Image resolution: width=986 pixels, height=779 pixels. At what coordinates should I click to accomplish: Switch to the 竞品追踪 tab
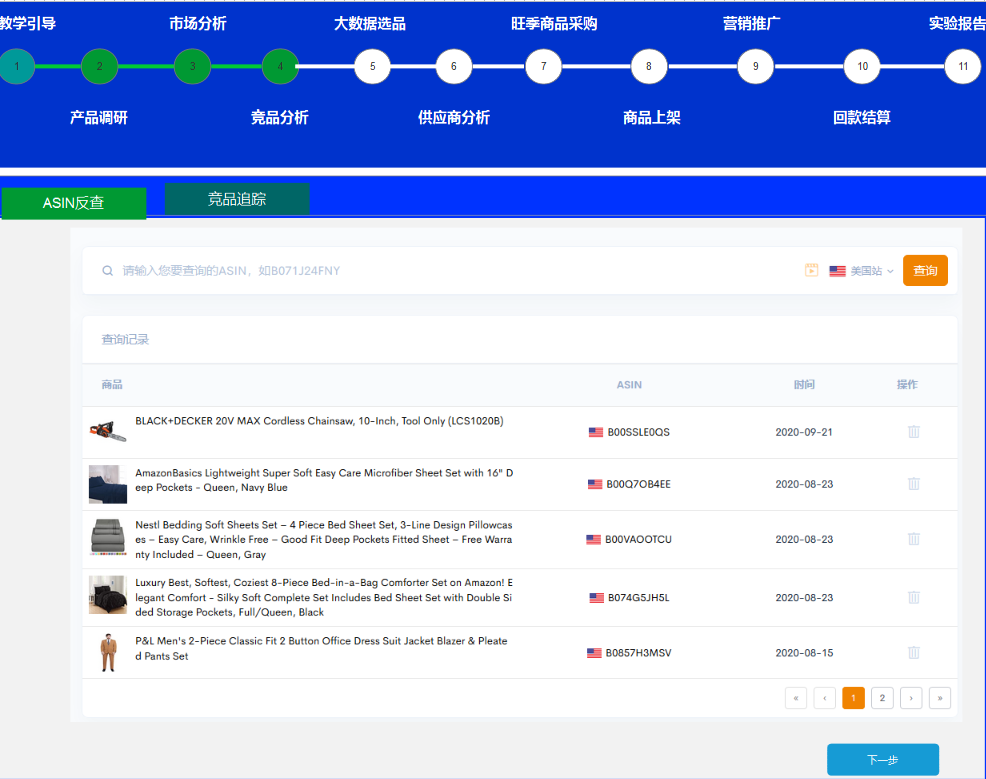[237, 199]
